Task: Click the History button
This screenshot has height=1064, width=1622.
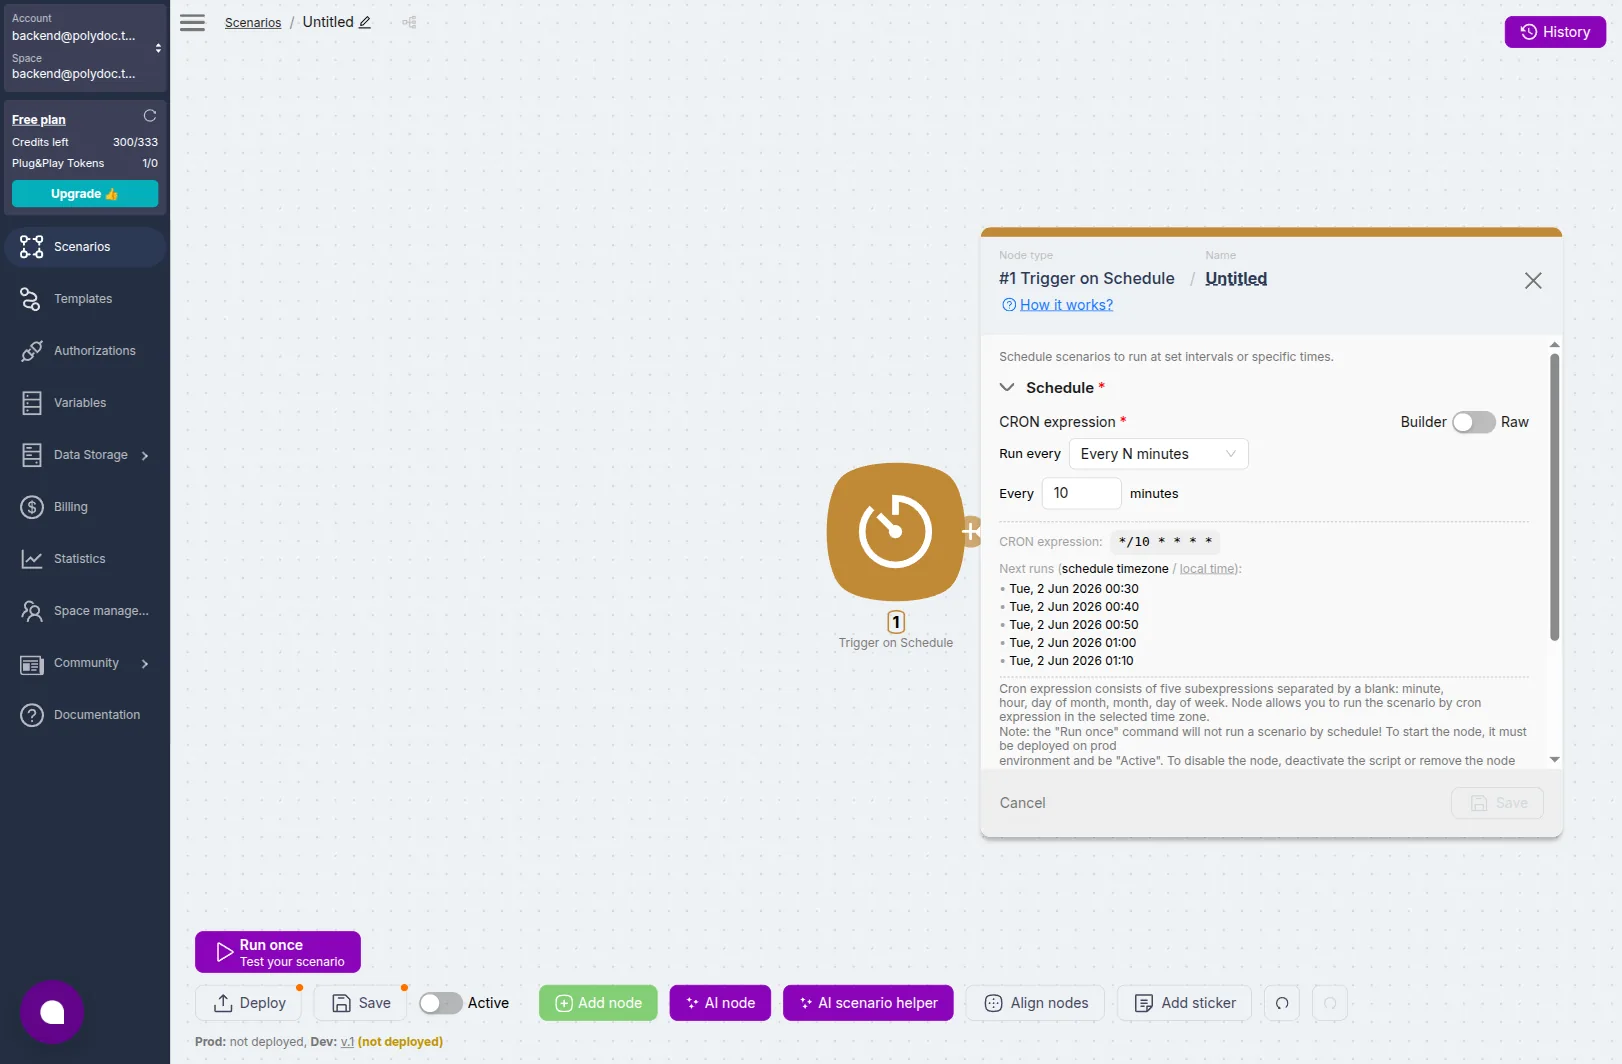Action: 1555,32
